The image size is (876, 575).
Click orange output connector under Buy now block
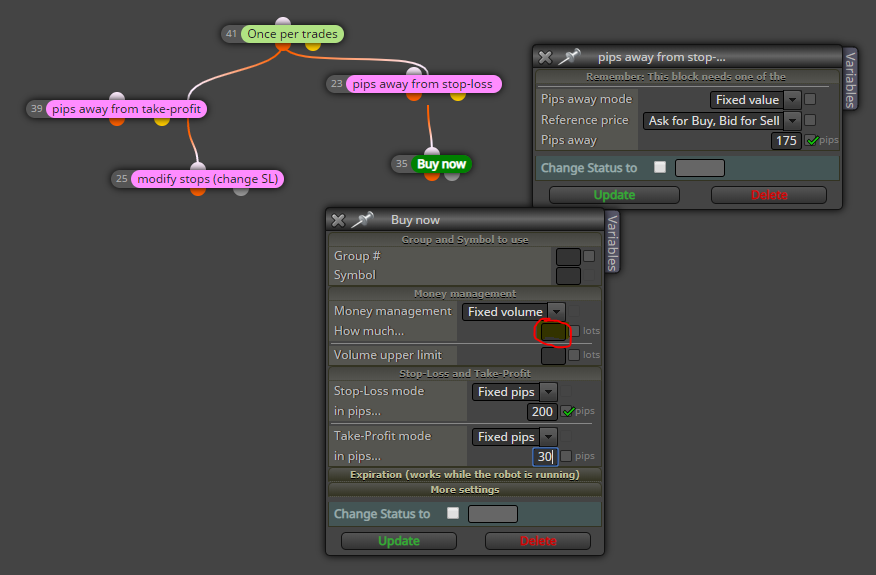click(432, 176)
